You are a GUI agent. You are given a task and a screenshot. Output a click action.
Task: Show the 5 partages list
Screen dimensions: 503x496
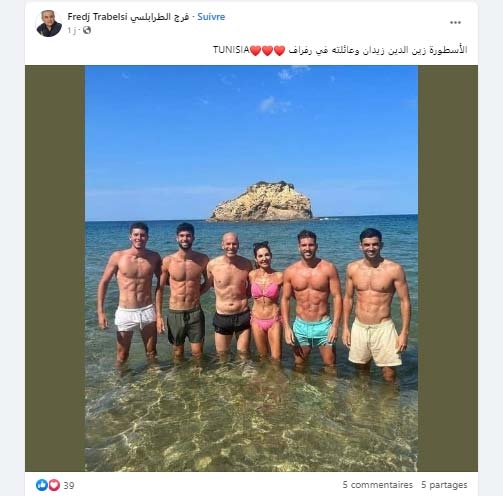pyautogui.click(x=444, y=485)
